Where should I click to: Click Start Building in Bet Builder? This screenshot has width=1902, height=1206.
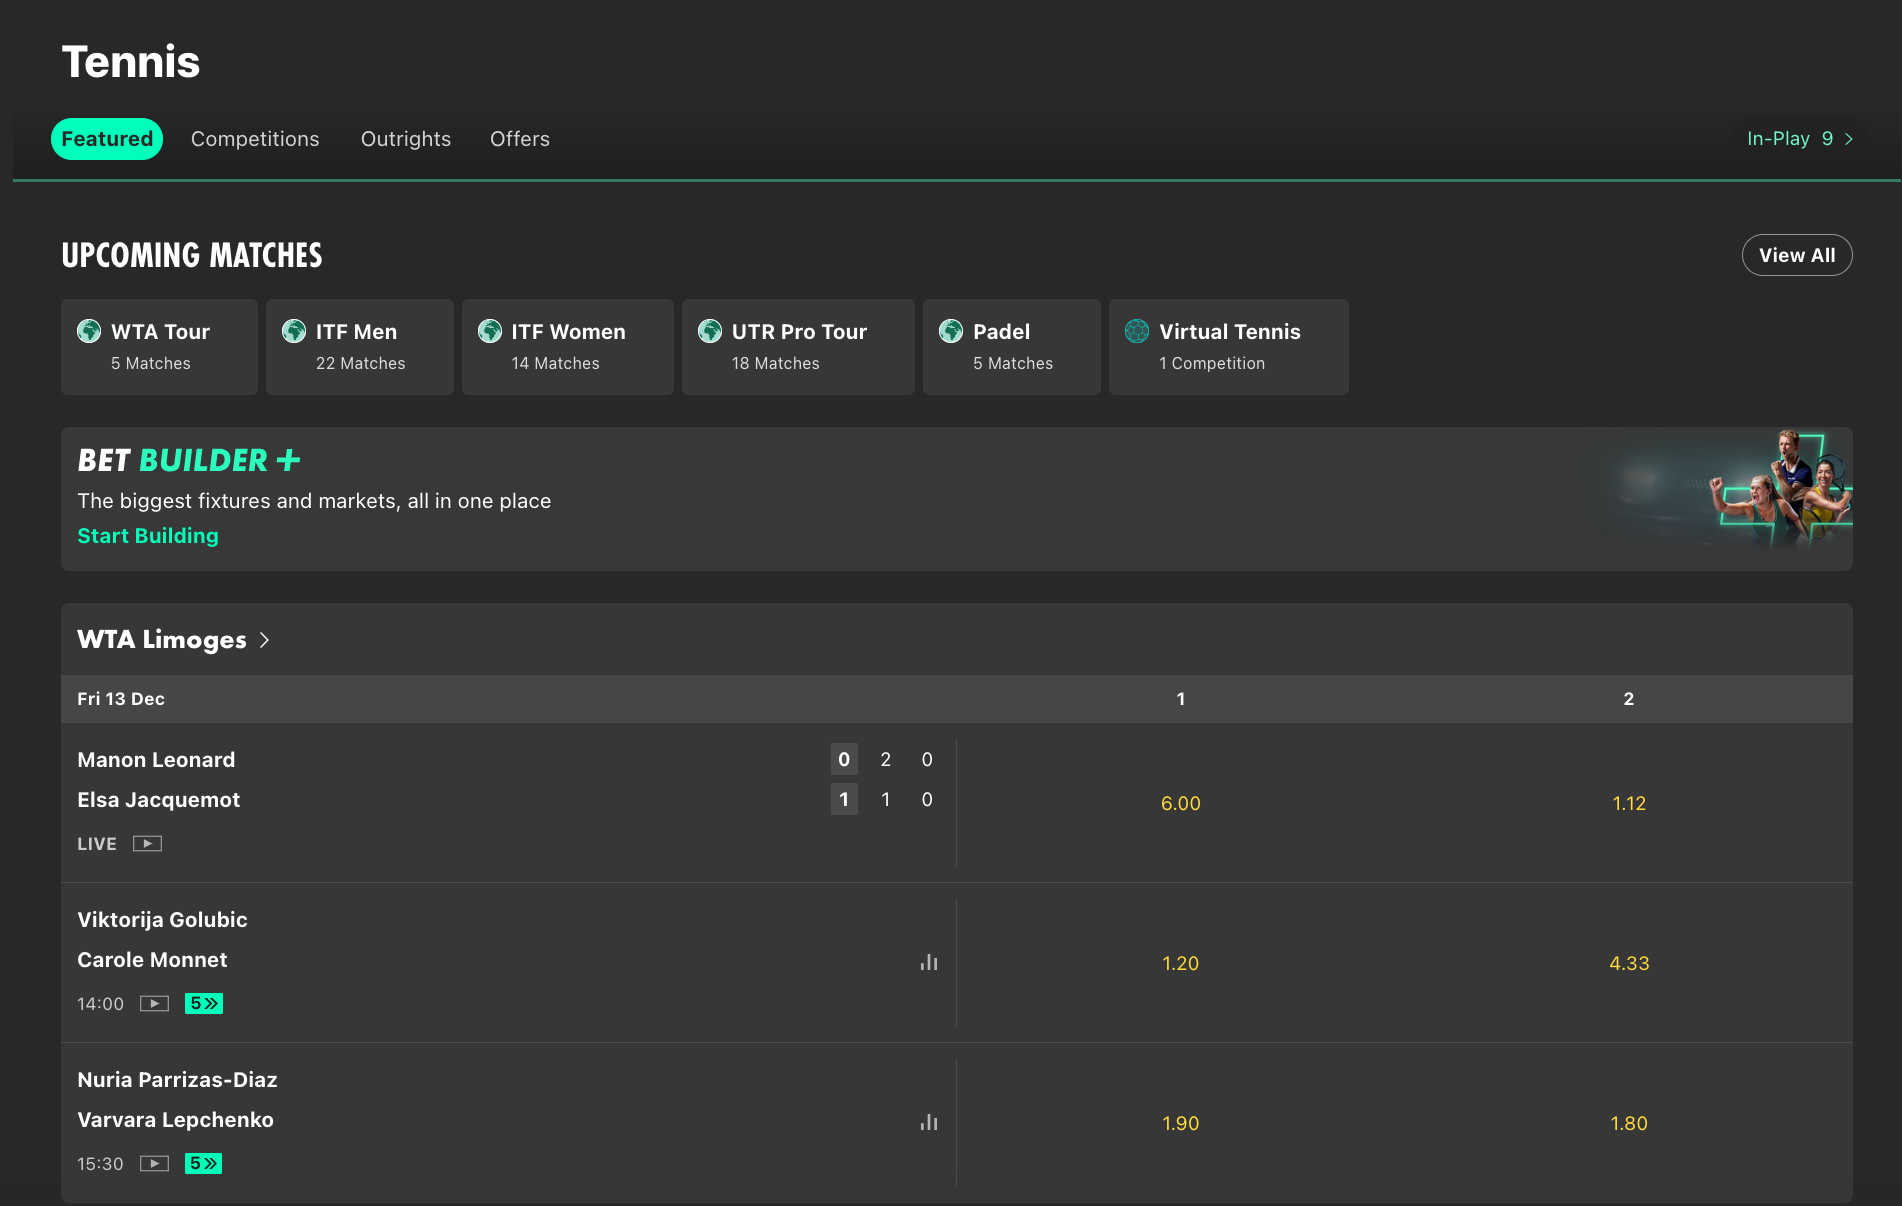147,535
